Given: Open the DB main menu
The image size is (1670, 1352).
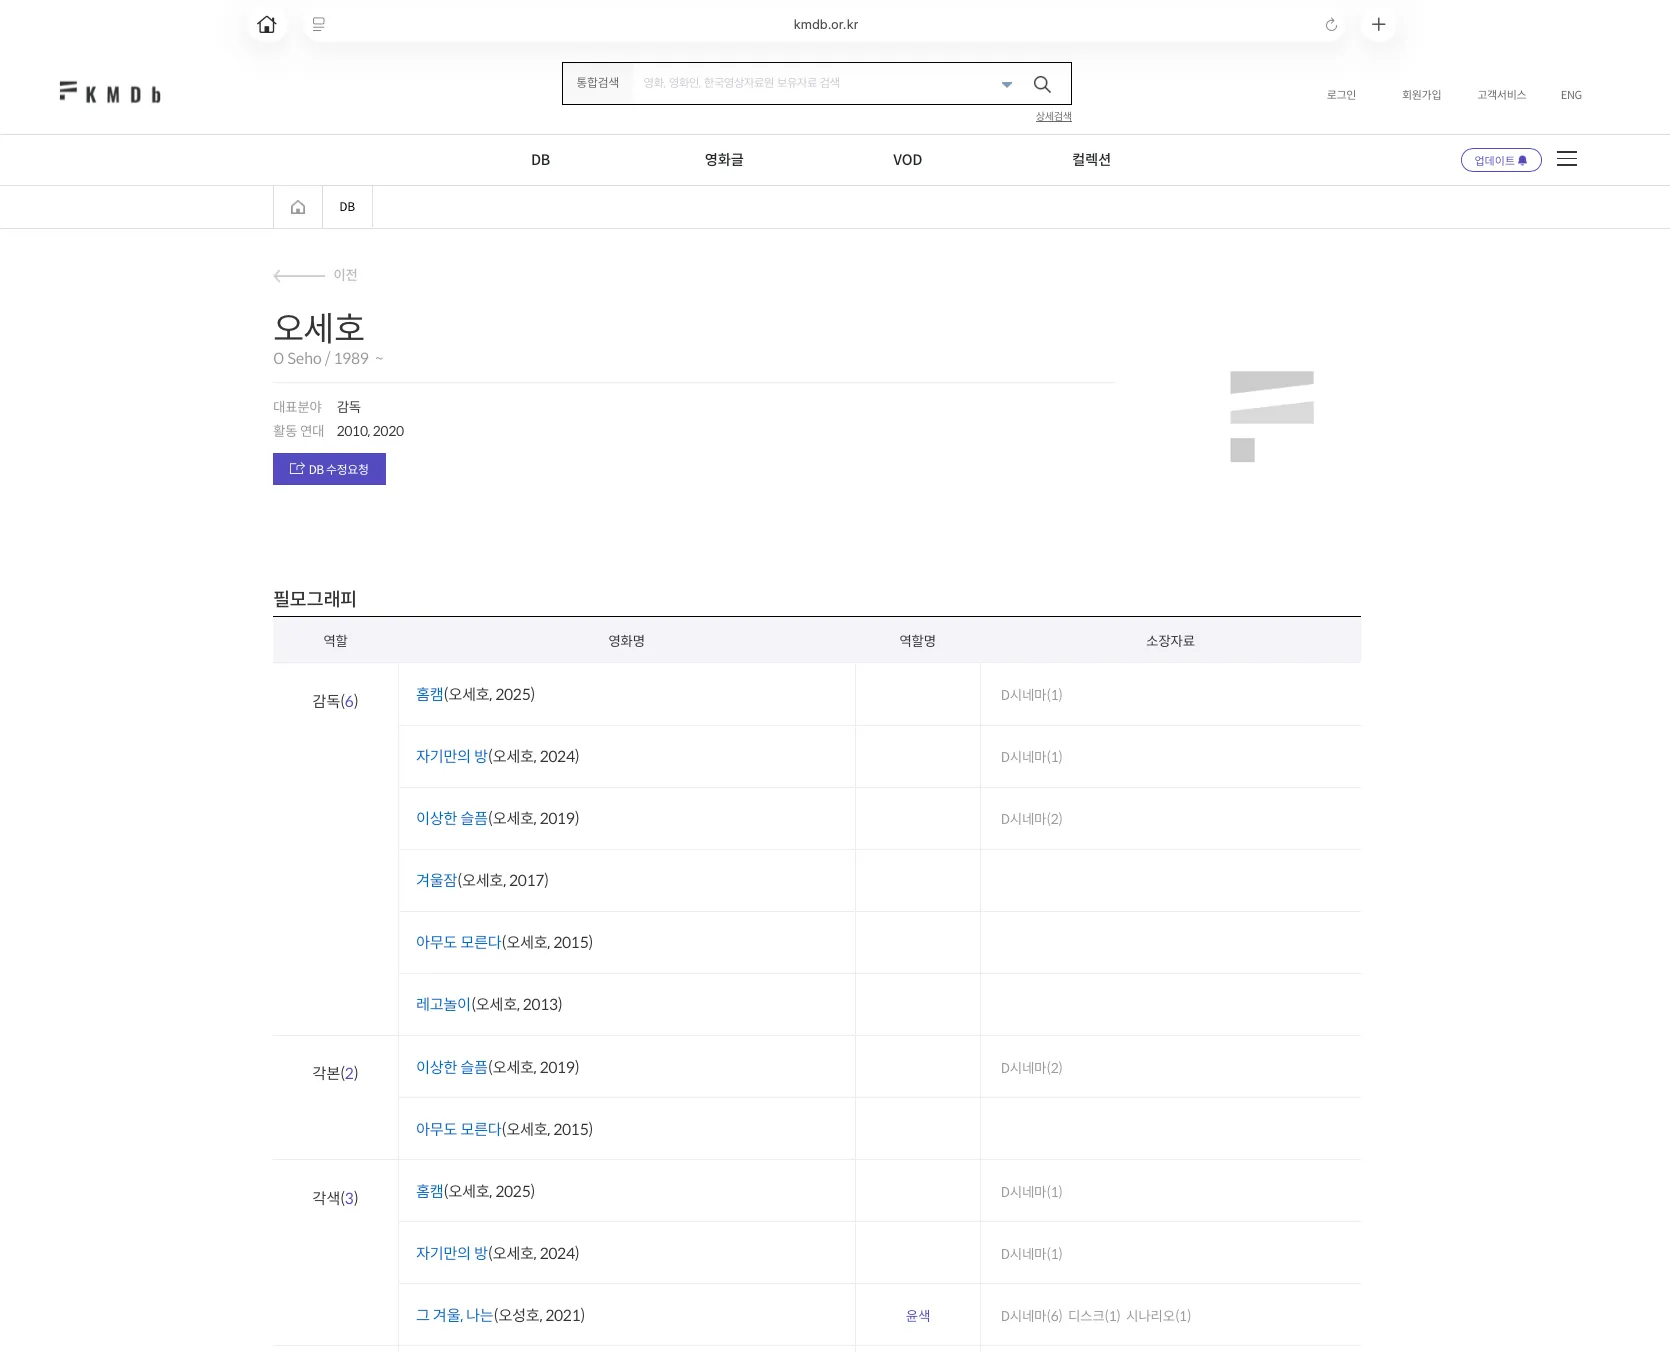Looking at the screenshot, I should (x=540, y=160).
